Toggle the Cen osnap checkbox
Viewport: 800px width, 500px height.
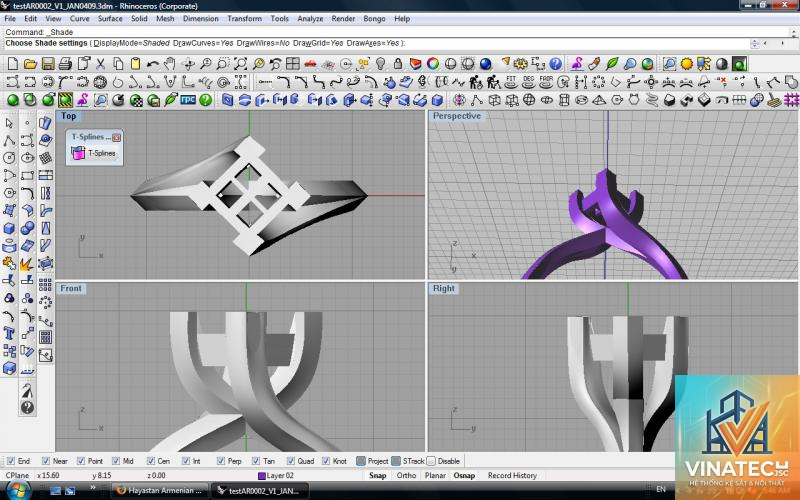pos(151,461)
